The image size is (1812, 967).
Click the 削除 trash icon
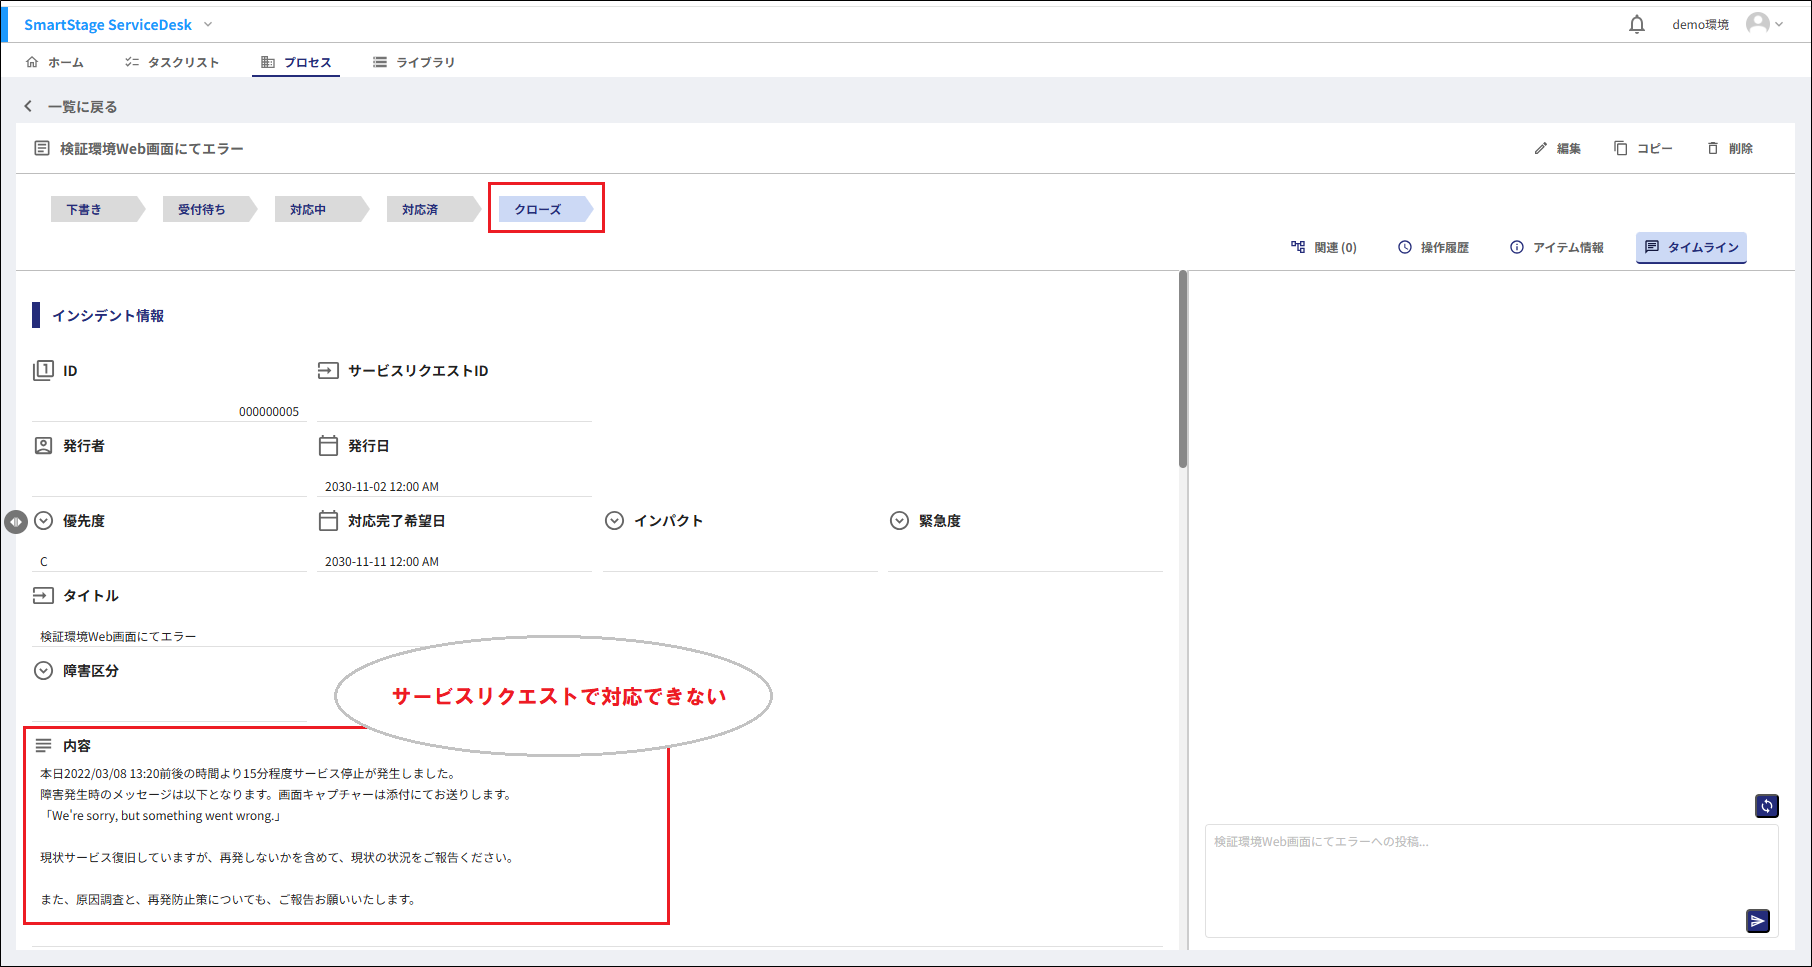(x=1713, y=148)
